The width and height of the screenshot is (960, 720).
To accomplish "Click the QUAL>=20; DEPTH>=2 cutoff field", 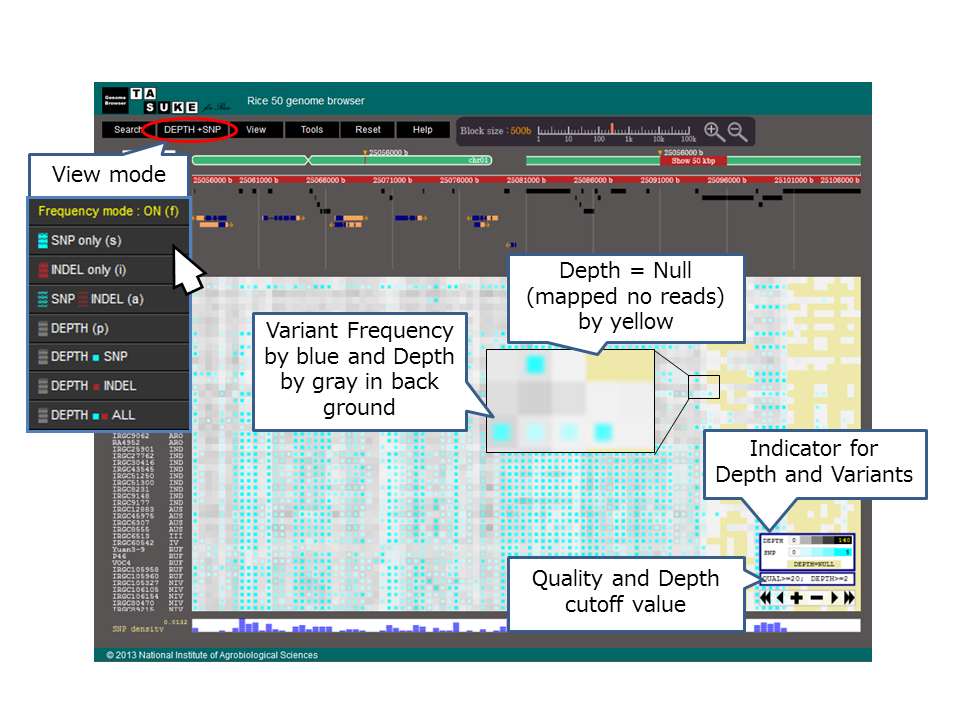I will 807,579.
